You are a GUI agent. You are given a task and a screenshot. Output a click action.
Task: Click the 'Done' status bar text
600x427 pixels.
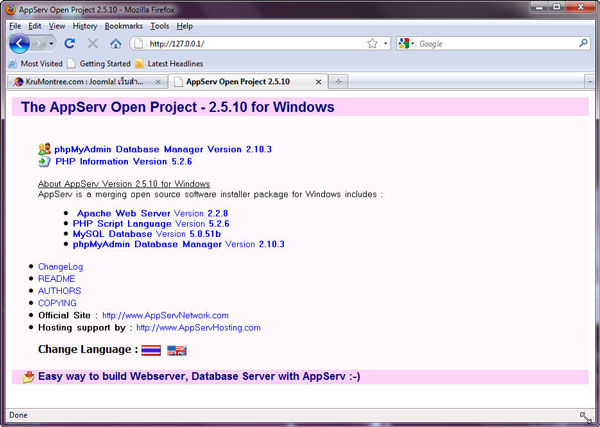coord(18,415)
